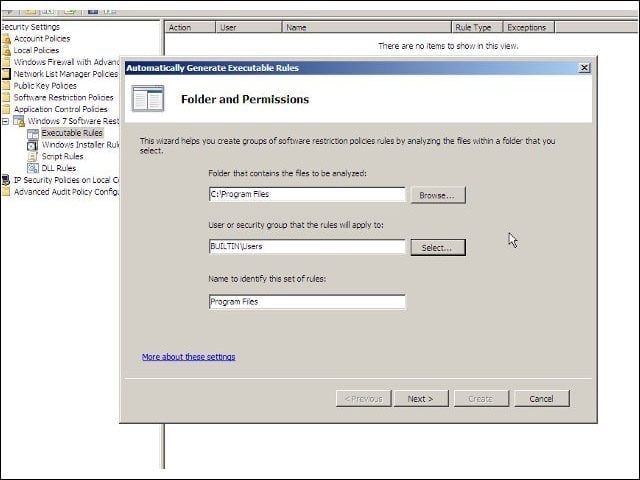Select Advanced Audit Policy Configuration node
The height and width of the screenshot is (480, 640).
pyautogui.click(x=66, y=192)
